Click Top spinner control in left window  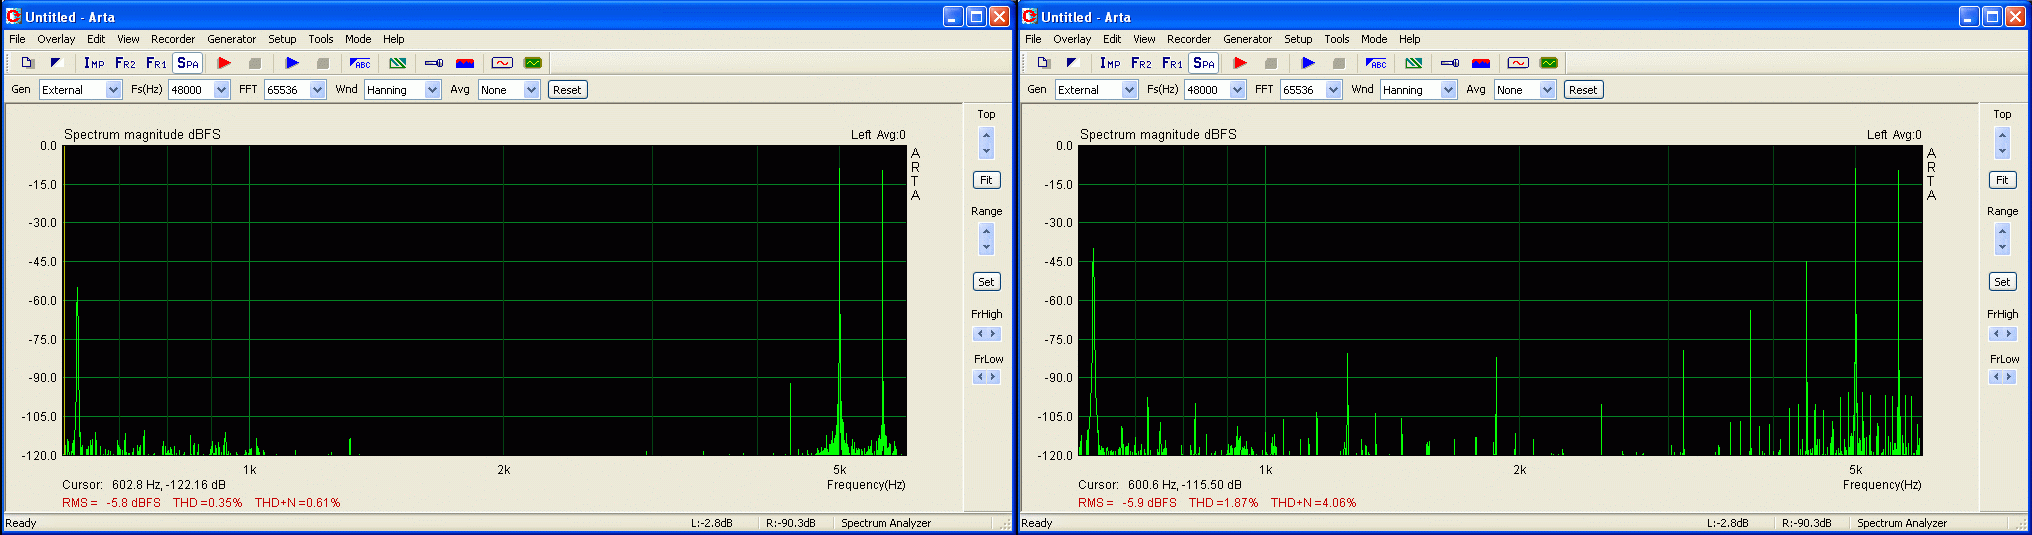[x=987, y=143]
